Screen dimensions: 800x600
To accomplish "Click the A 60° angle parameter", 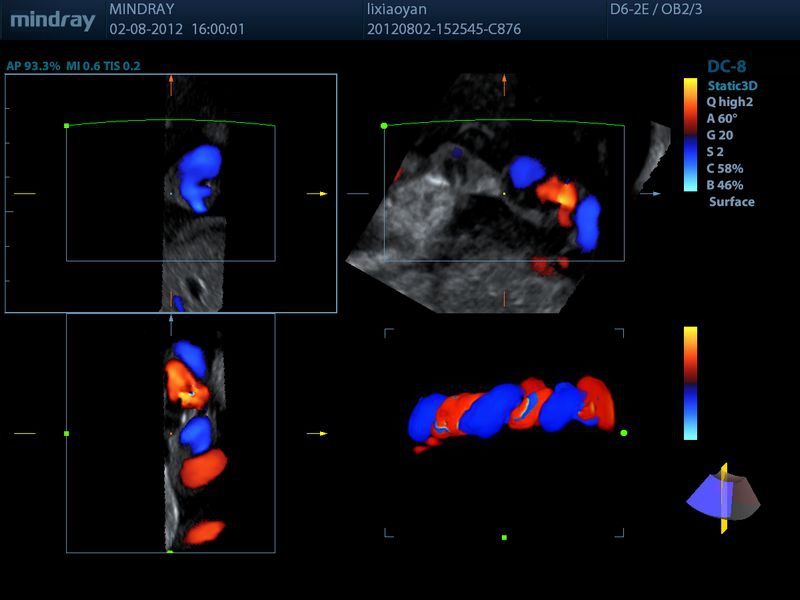I will (x=727, y=117).
